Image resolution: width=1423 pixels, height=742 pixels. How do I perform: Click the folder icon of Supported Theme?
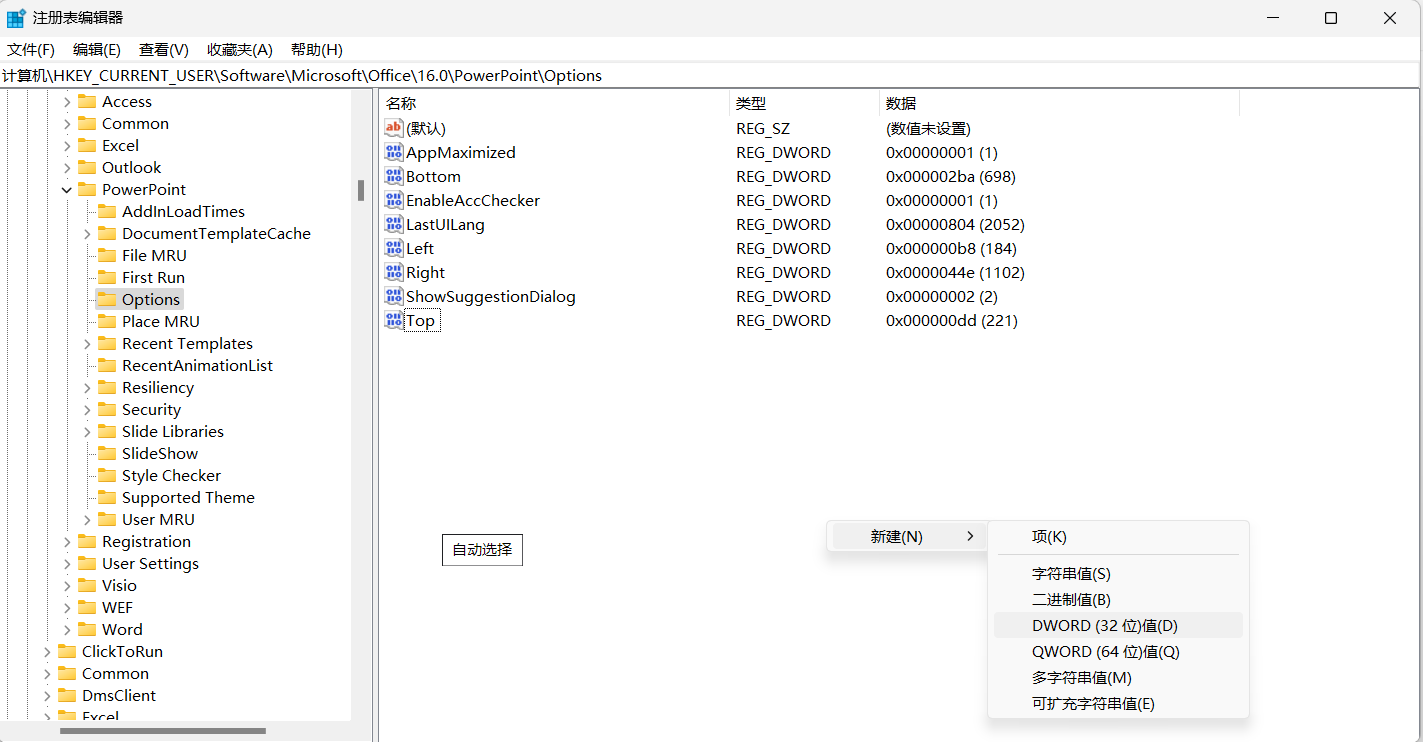tap(107, 497)
